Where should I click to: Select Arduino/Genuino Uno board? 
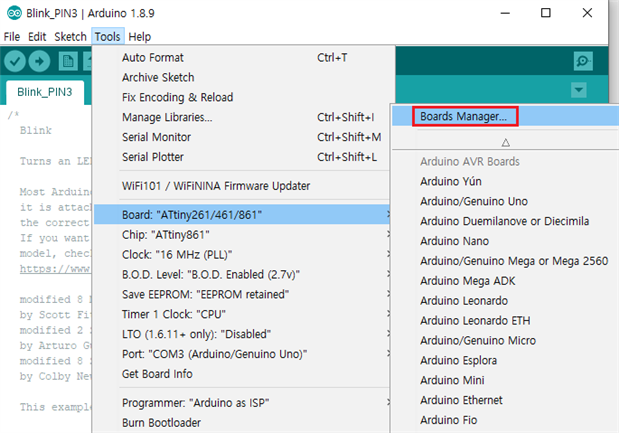tap(505, 201)
